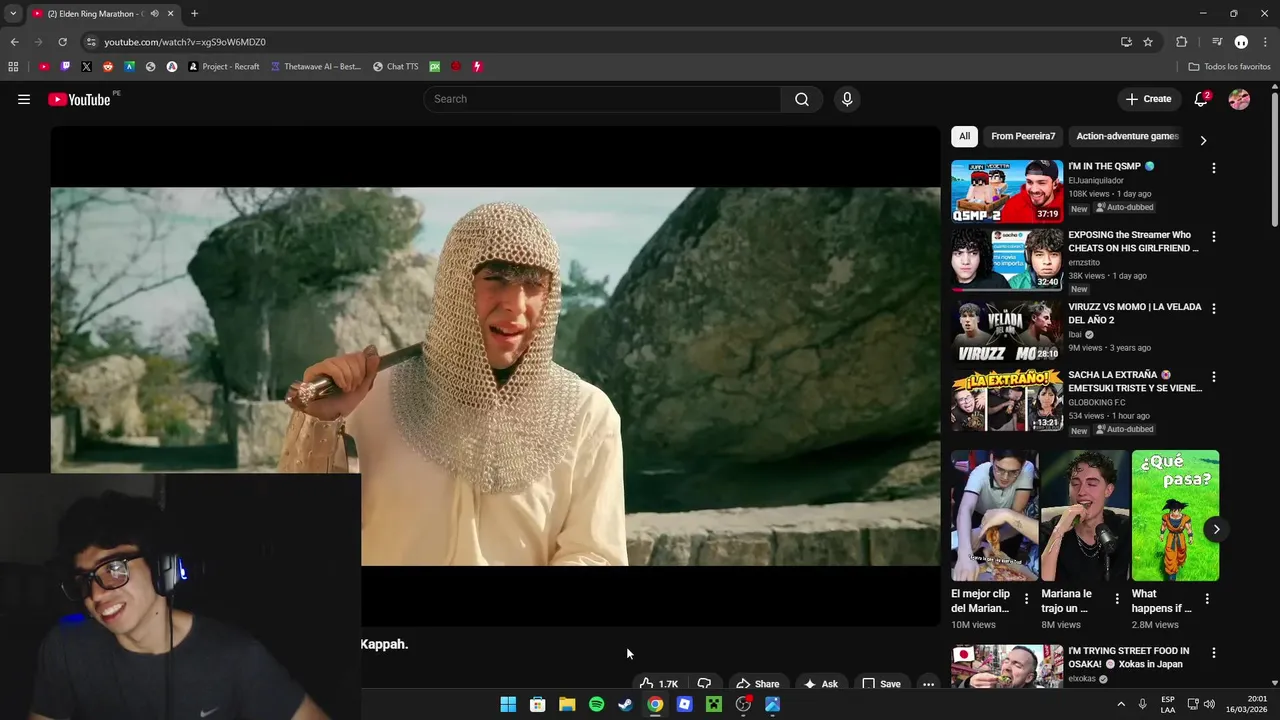
Task: Open media controls icon in toolbar
Action: [x=1217, y=42]
